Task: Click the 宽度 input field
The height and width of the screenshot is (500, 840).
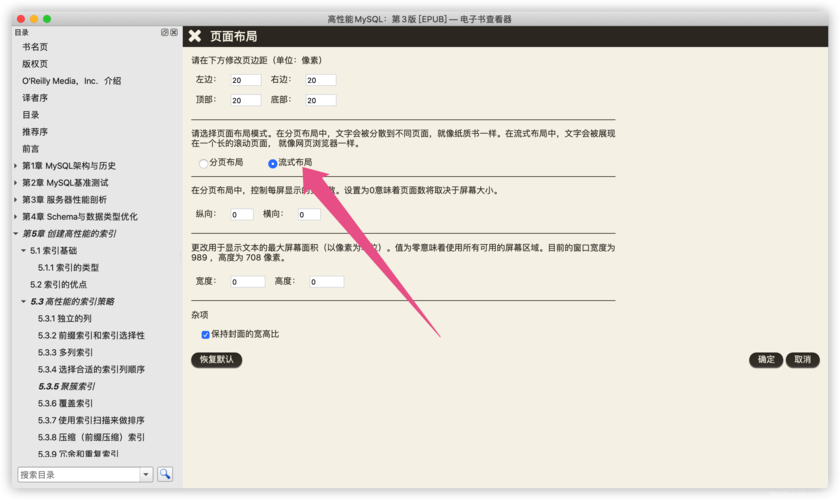Action: tap(248, 282)
